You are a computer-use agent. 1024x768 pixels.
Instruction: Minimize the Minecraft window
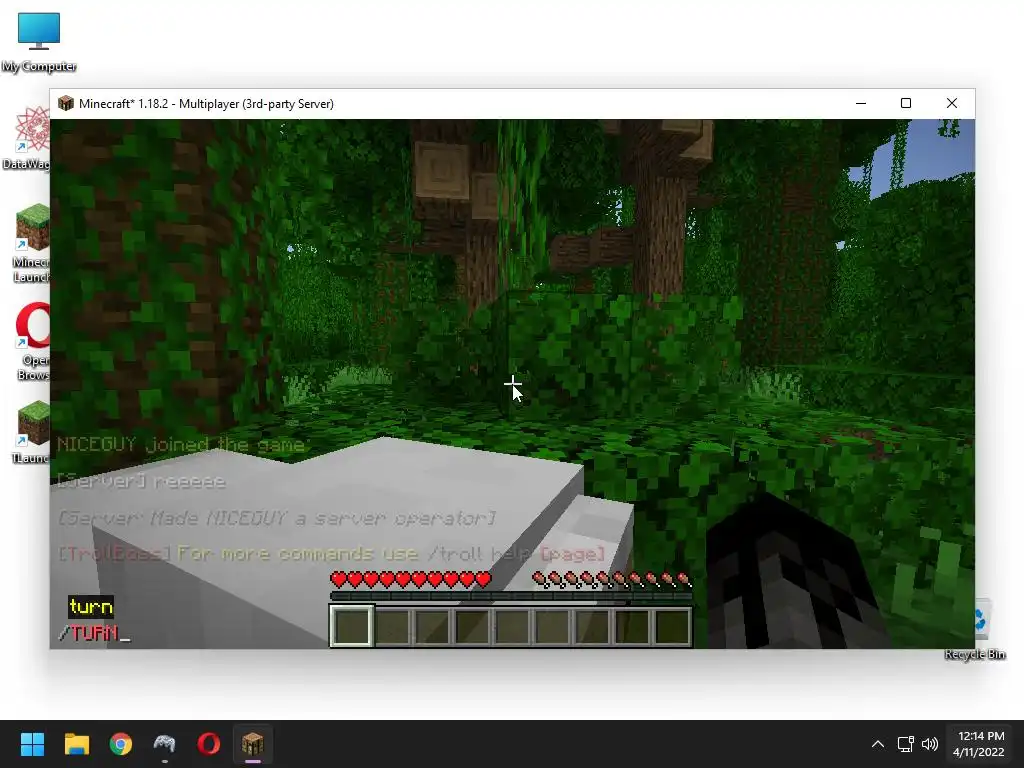point(861,103)
